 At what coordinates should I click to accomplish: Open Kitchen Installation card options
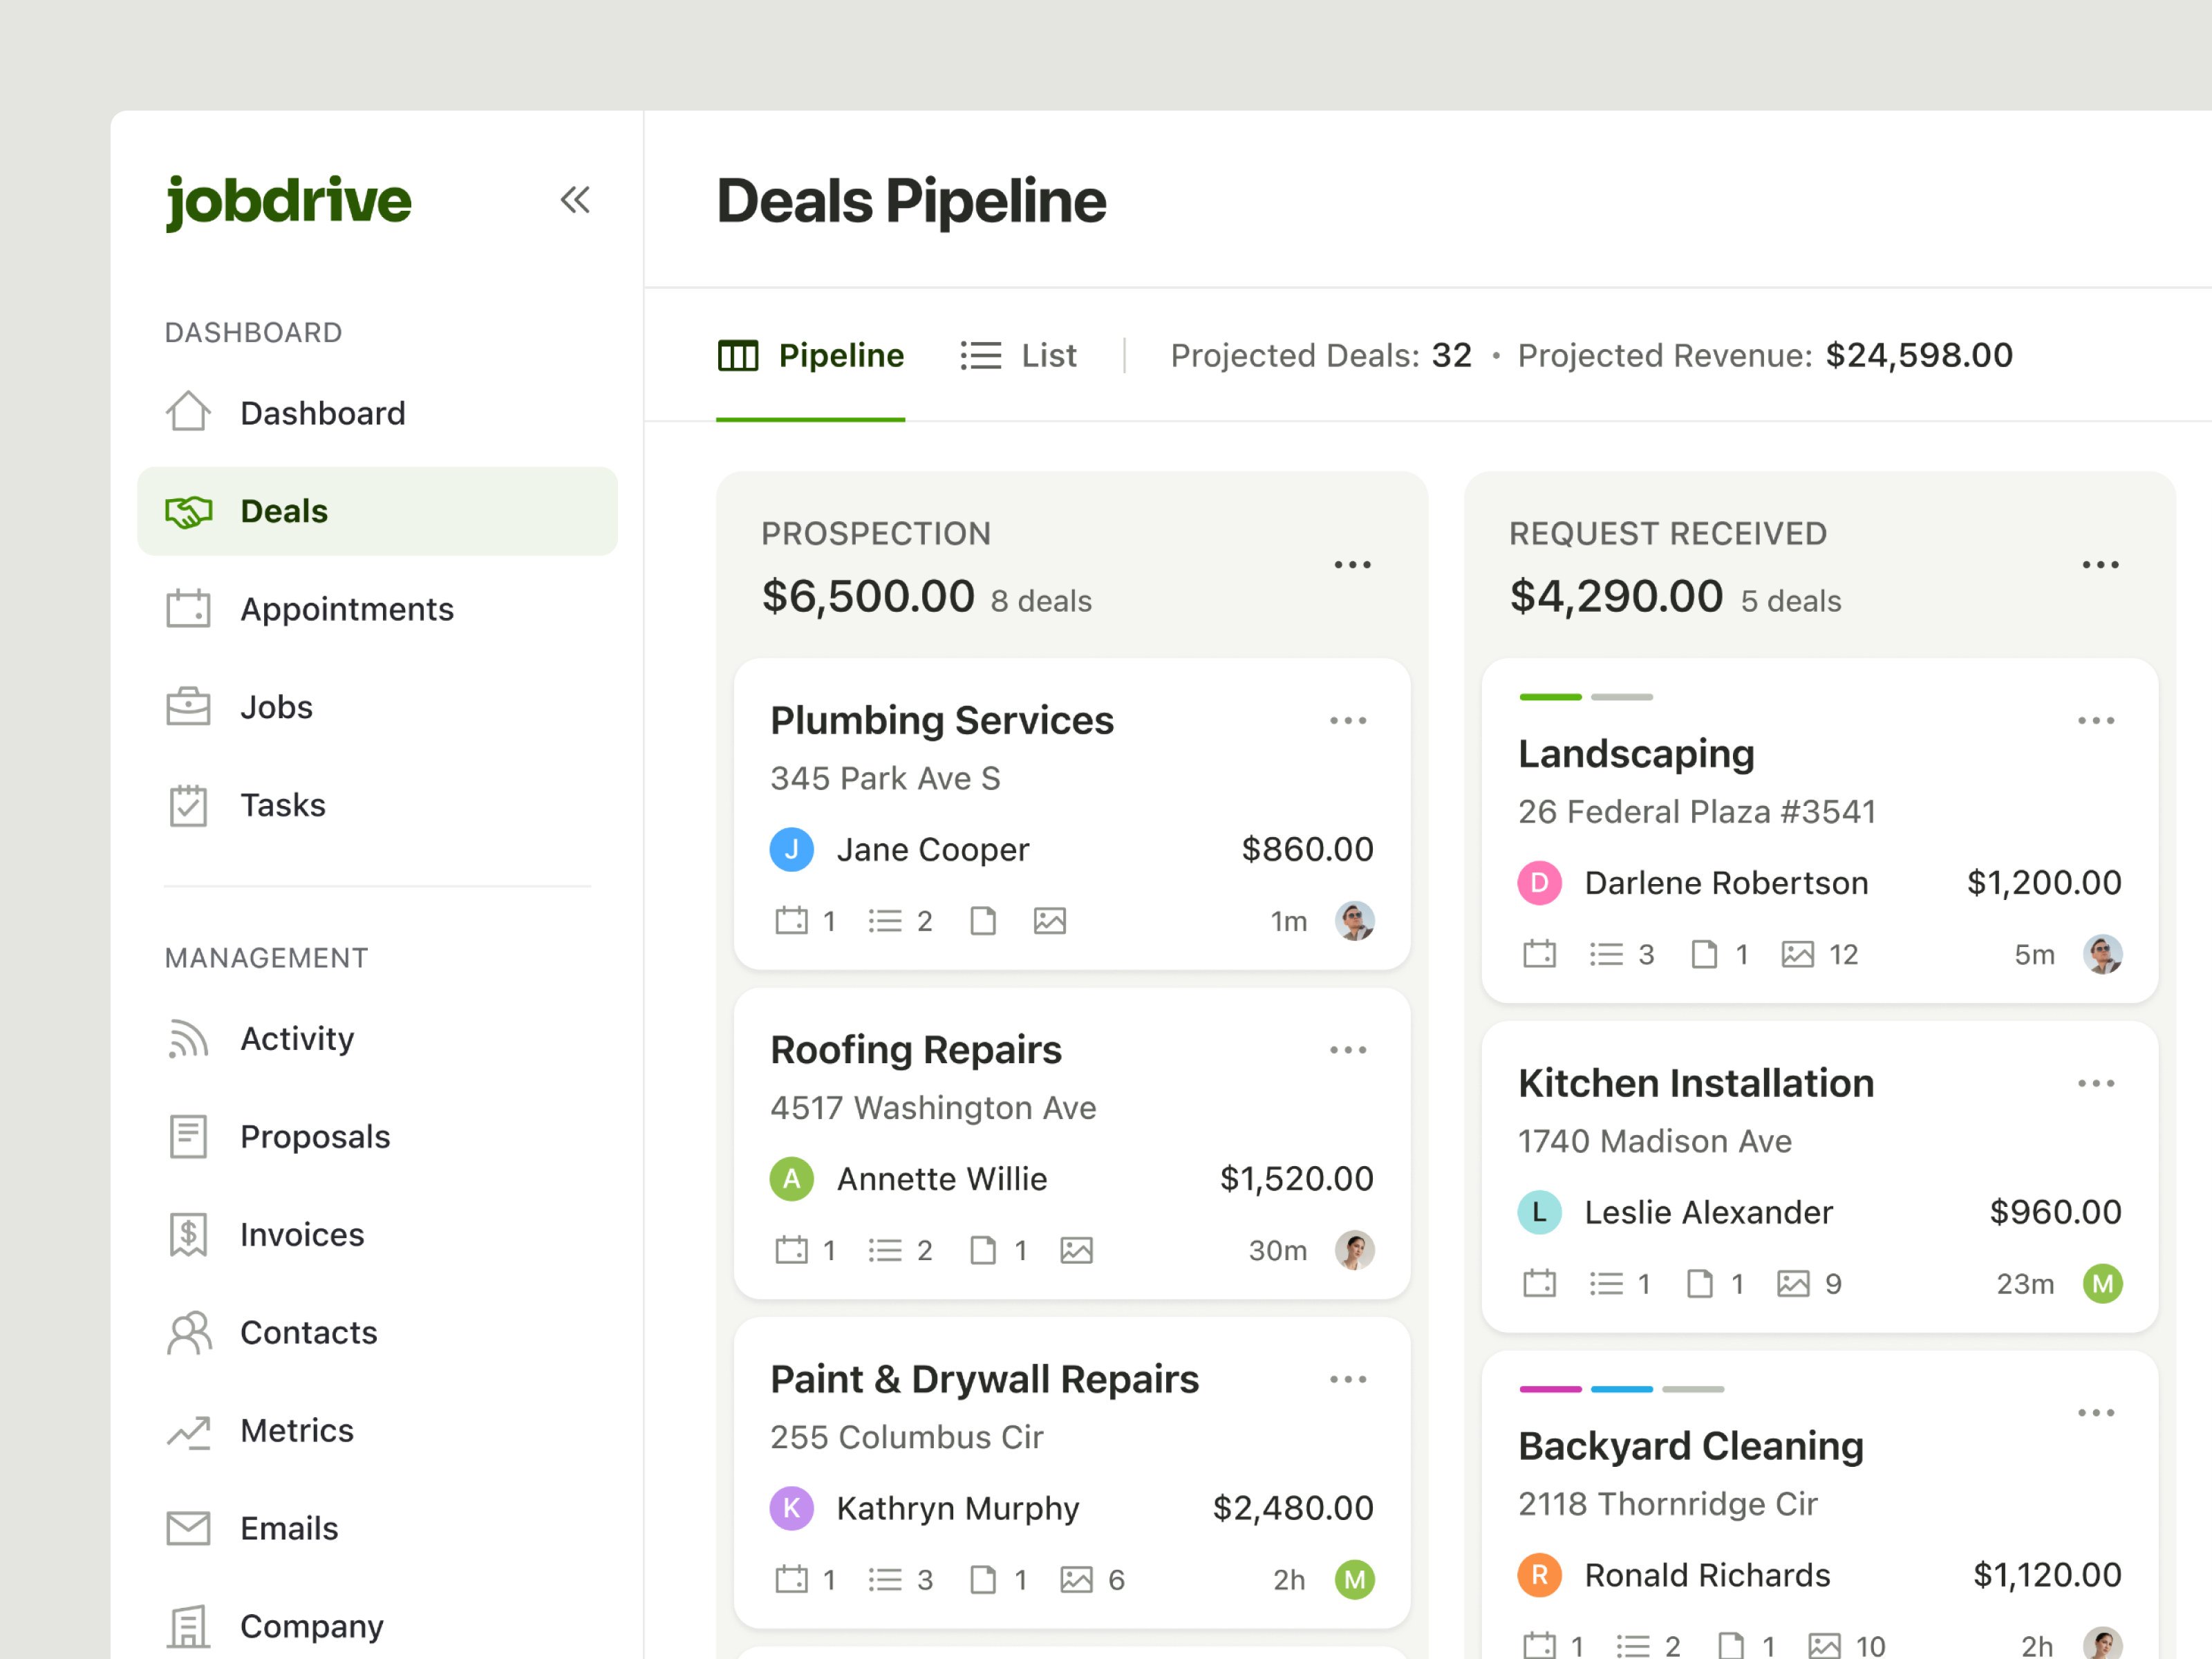(x=2096, y=1084)
